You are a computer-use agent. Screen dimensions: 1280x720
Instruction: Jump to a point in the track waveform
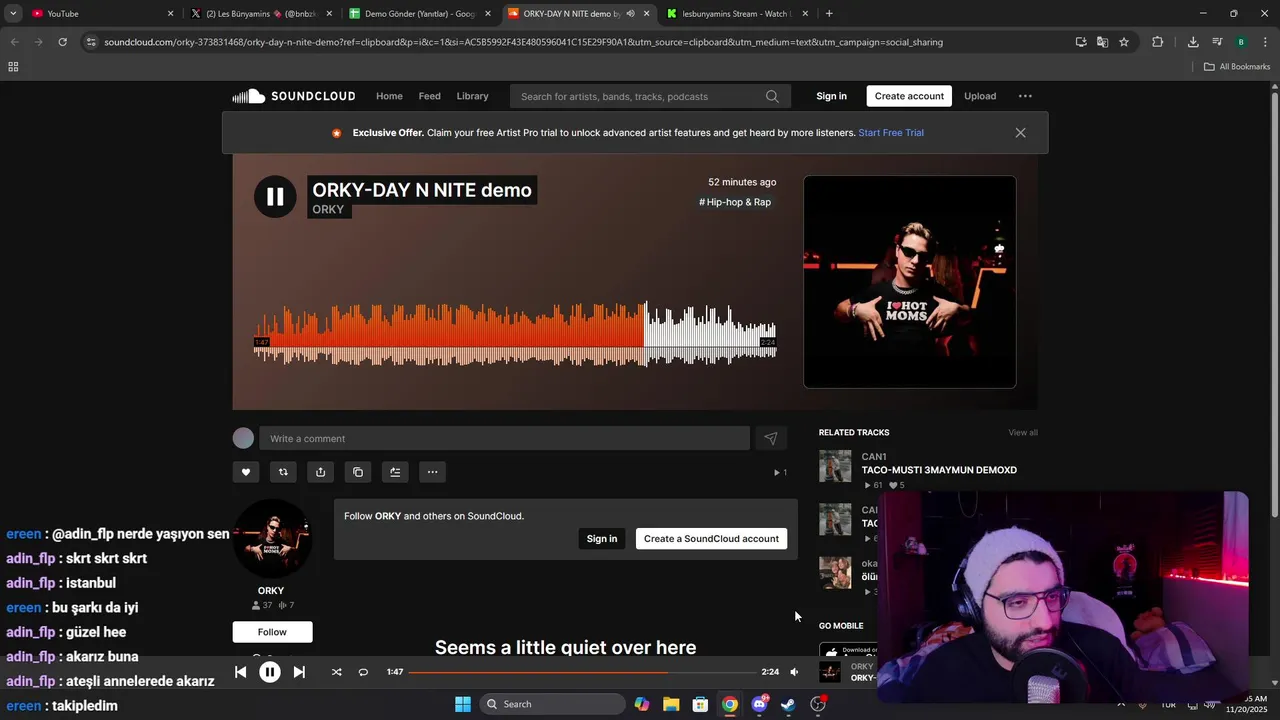click(x=515, y=335)
